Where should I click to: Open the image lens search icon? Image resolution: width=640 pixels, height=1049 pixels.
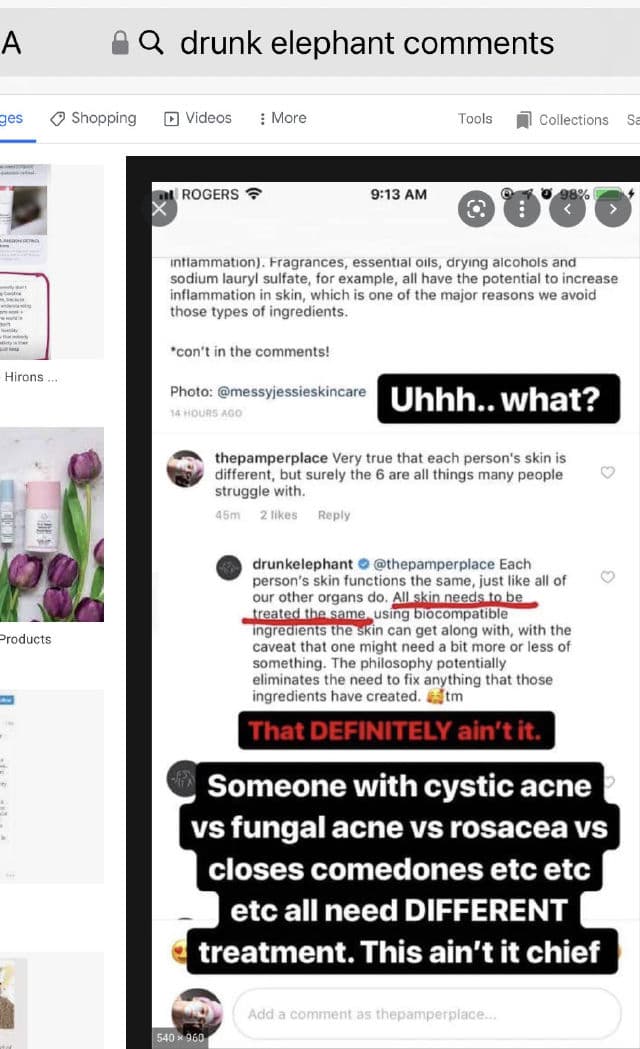tap(476, 209)
